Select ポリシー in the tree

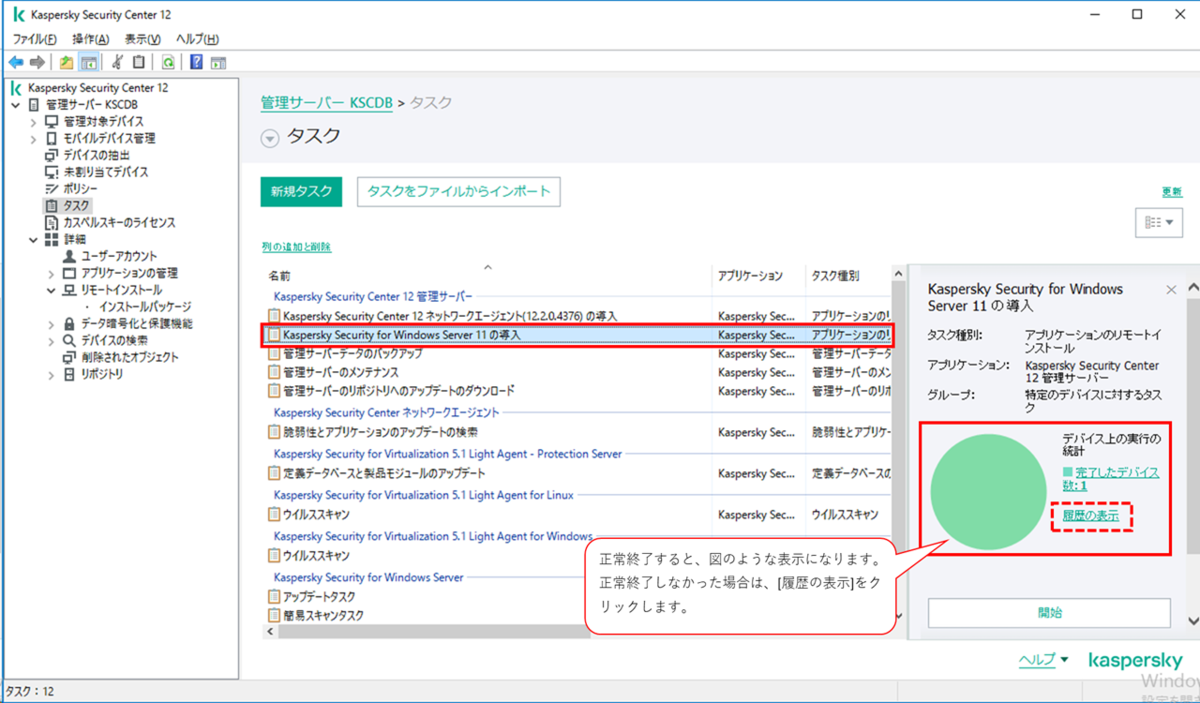pos(80,189)
